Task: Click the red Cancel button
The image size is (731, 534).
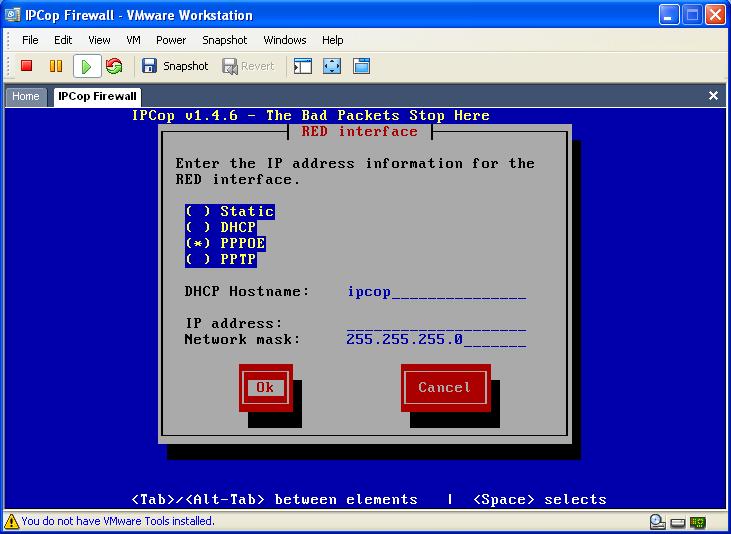Action: 446,388
